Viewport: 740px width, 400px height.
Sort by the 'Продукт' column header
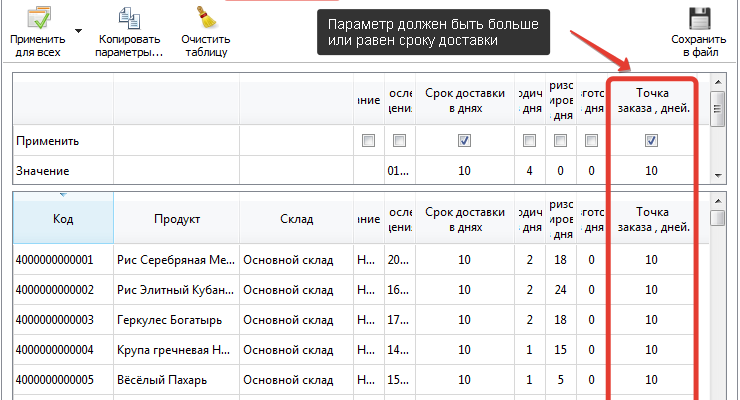pos(177,219)
